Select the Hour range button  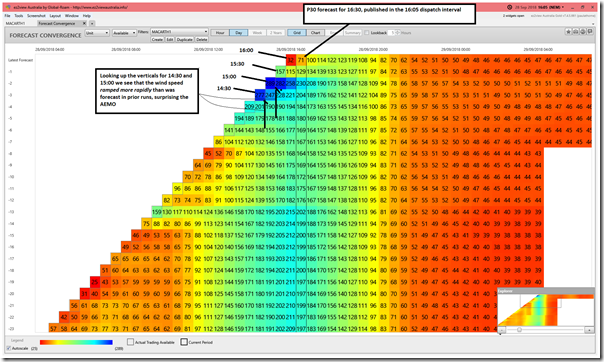pyautogui.click(x=220, y=33)
